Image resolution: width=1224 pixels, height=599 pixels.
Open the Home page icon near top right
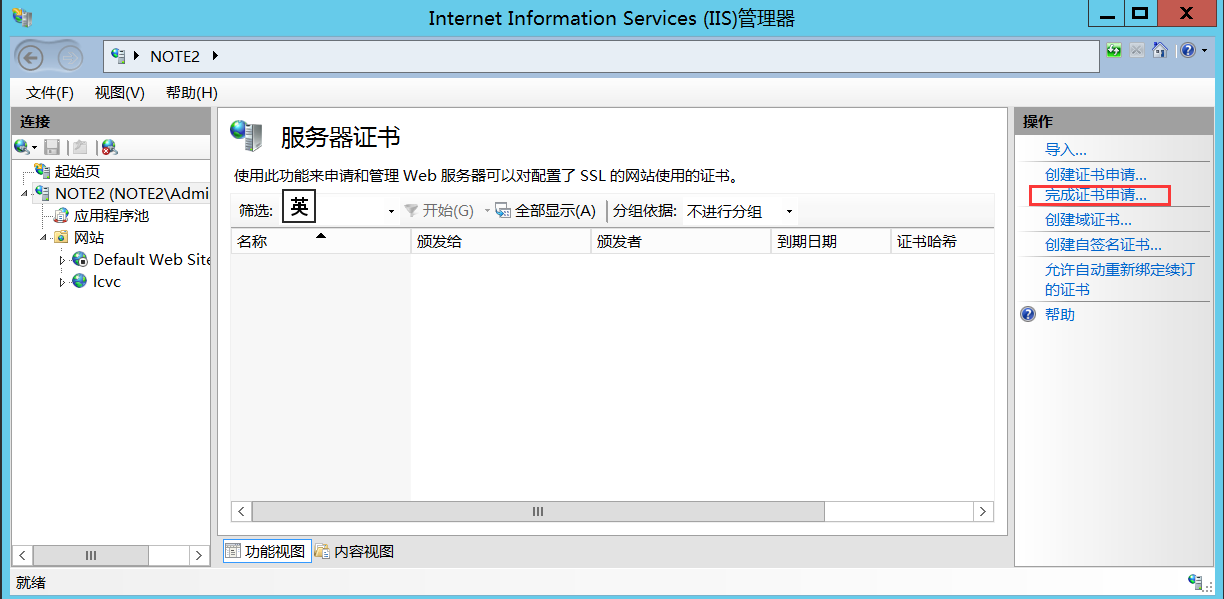pos(1161,50)
